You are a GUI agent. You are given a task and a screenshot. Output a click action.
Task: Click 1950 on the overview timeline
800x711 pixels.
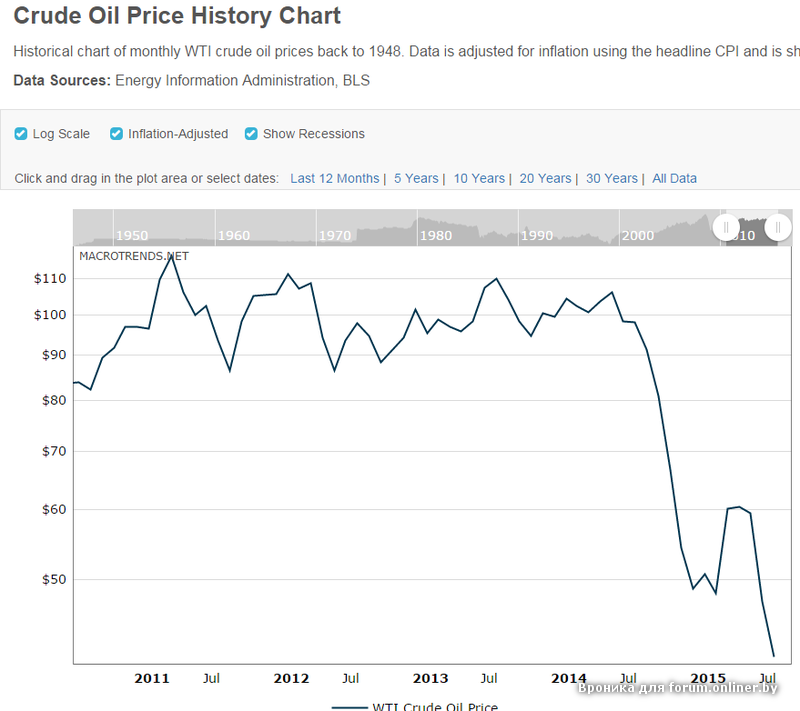132,236
